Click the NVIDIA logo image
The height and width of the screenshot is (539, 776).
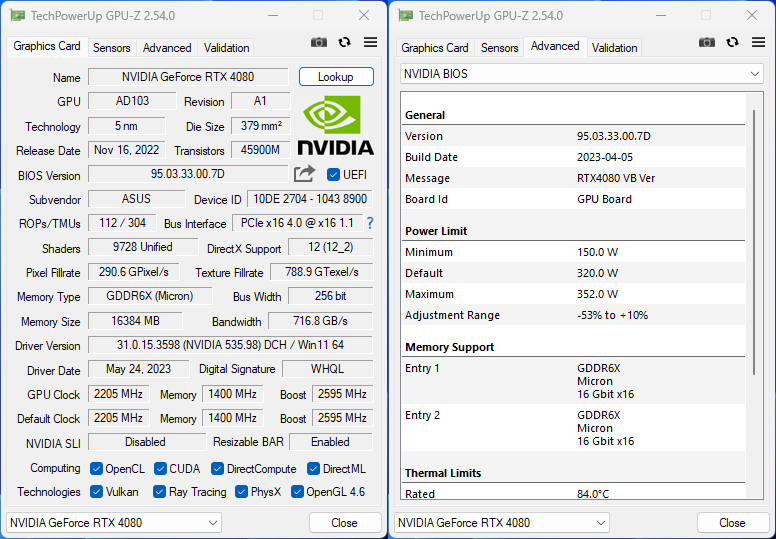tap(336, 126)
